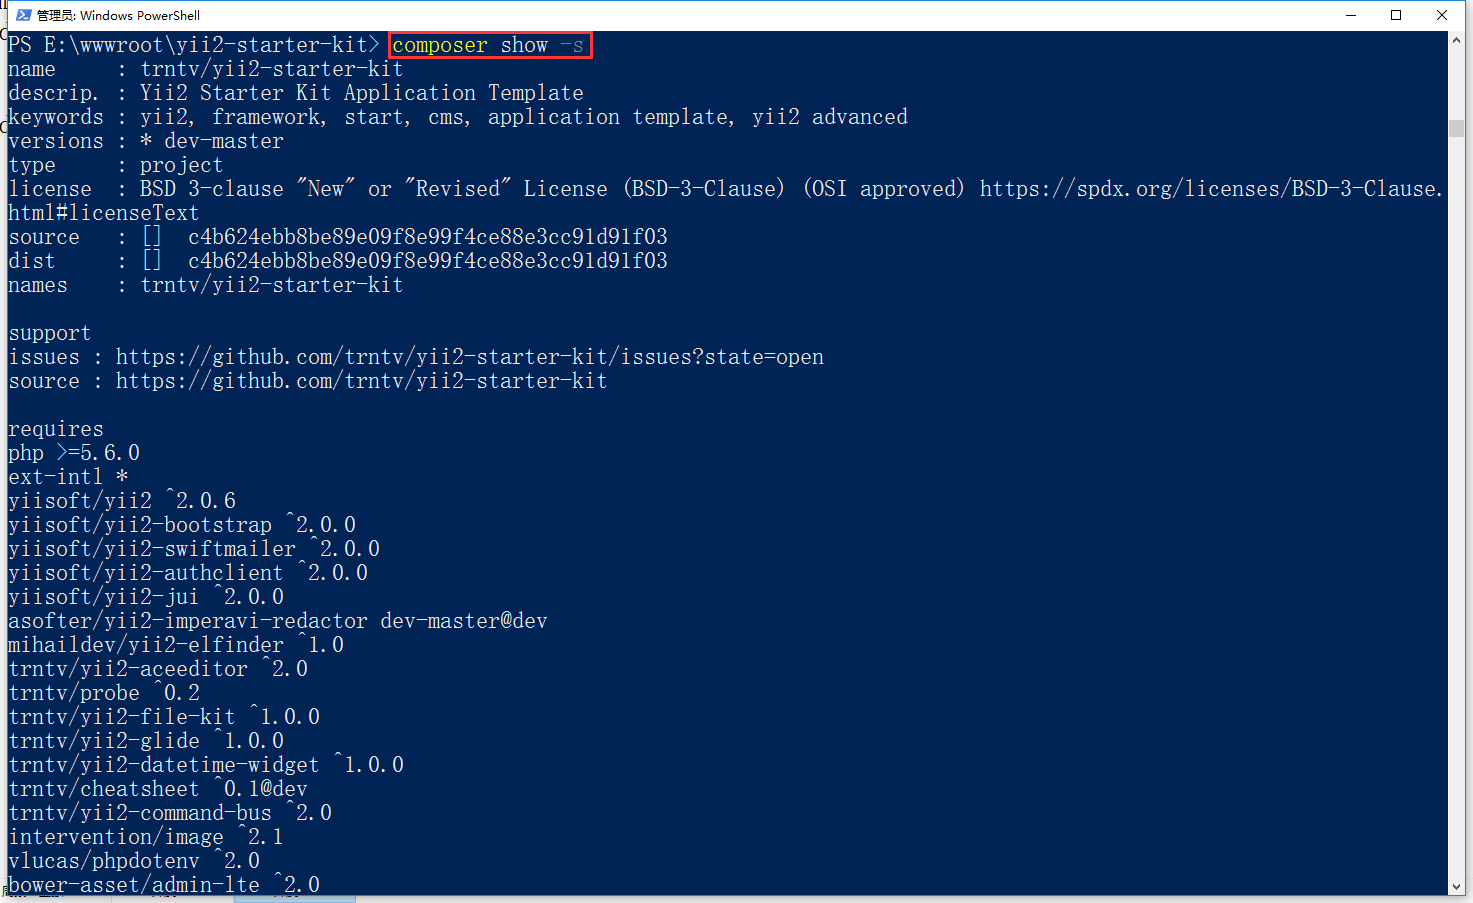Minimize the PowerShell window

pos(1351,15)
